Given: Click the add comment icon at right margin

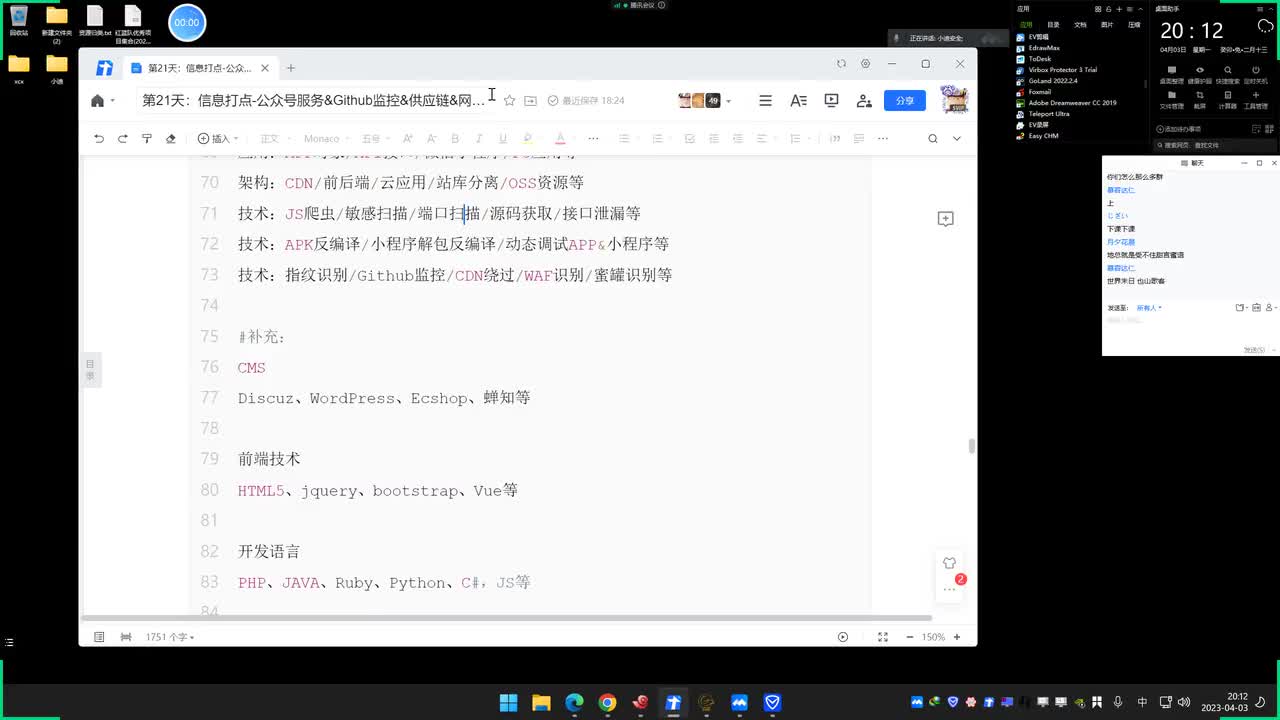Looking at the screenshot, I should (945, 219).
